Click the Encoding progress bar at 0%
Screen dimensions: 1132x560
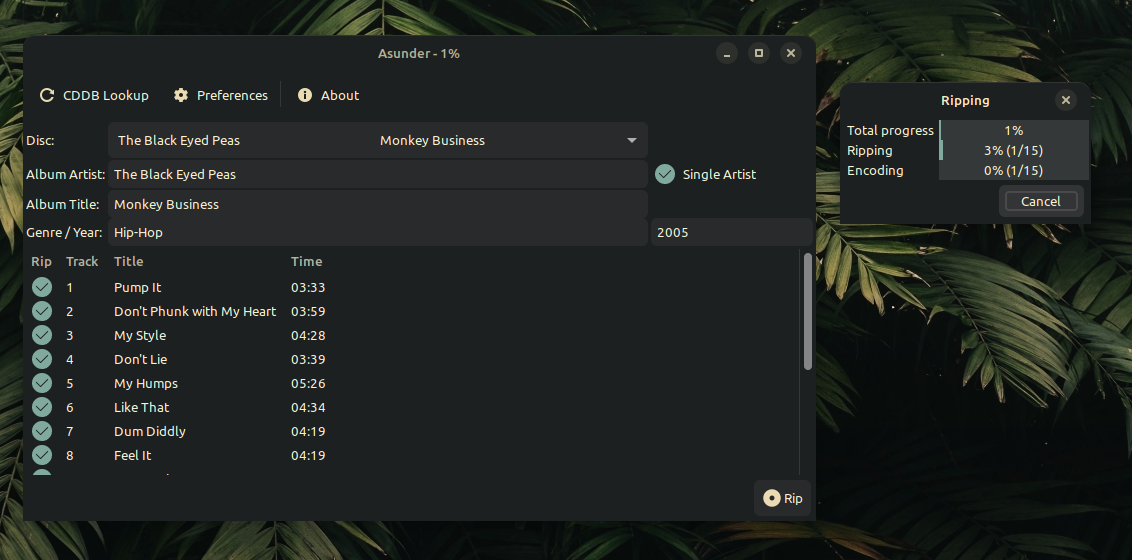point(1014,170)
